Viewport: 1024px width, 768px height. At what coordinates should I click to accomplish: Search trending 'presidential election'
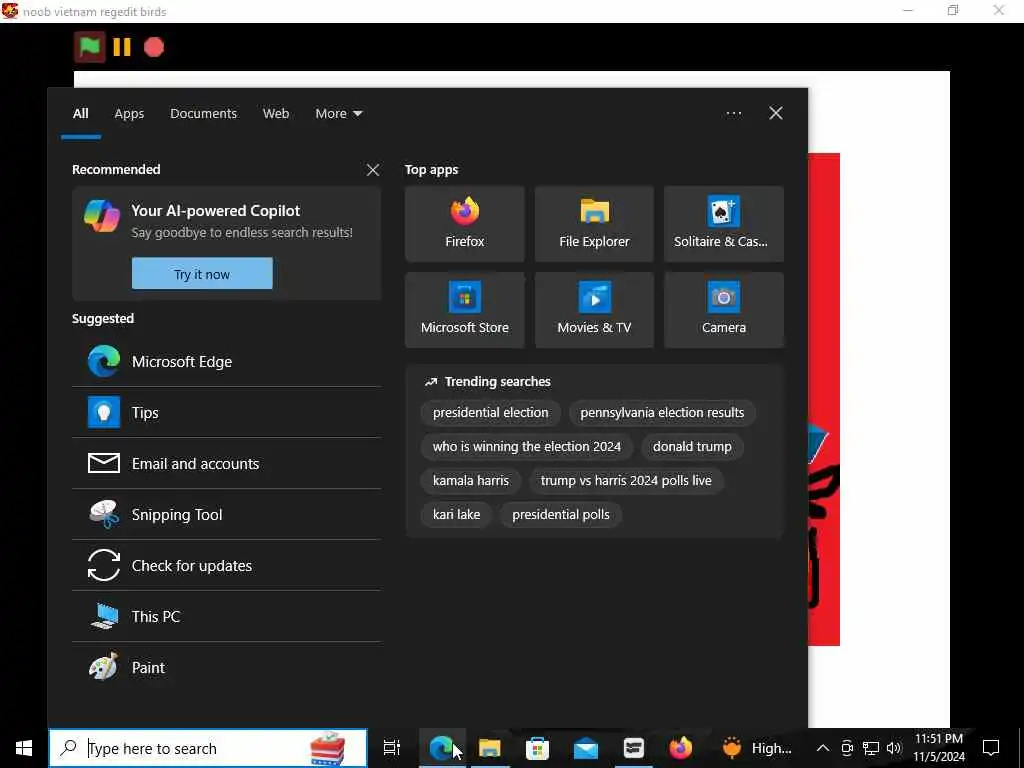pyautogui.click(x=490, y=413)
